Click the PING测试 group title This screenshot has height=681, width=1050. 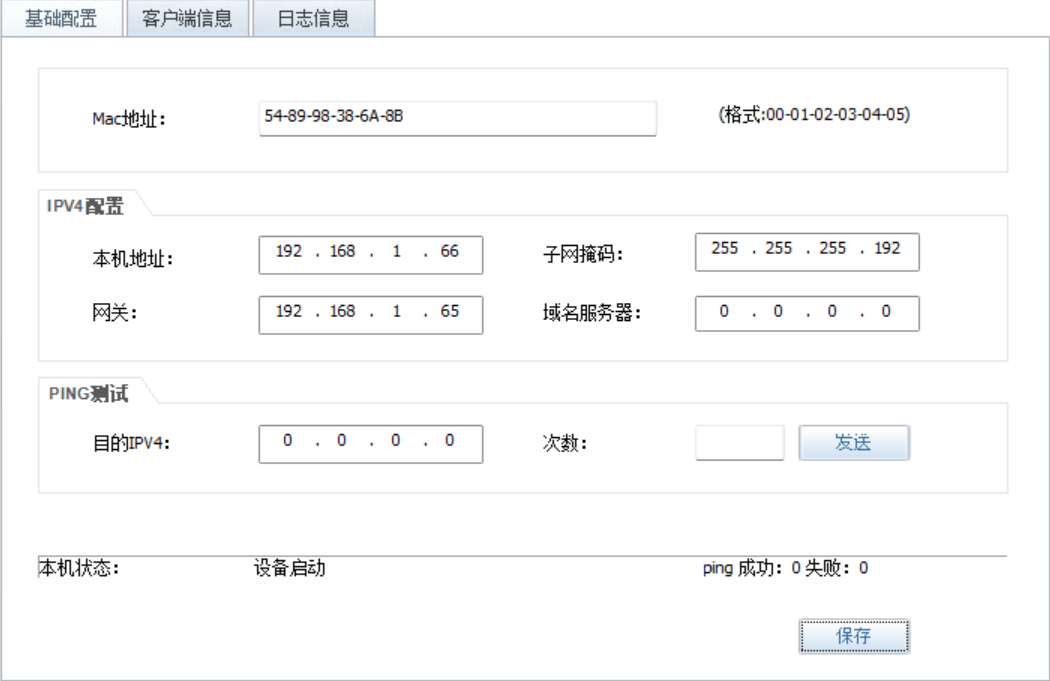[88, 393]
